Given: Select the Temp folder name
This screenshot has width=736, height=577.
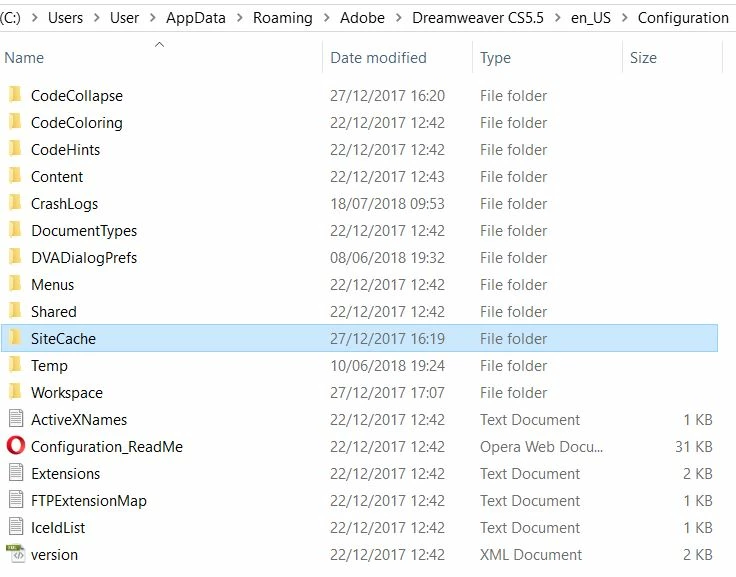Looking at the screenshot, I should point(49,366).
